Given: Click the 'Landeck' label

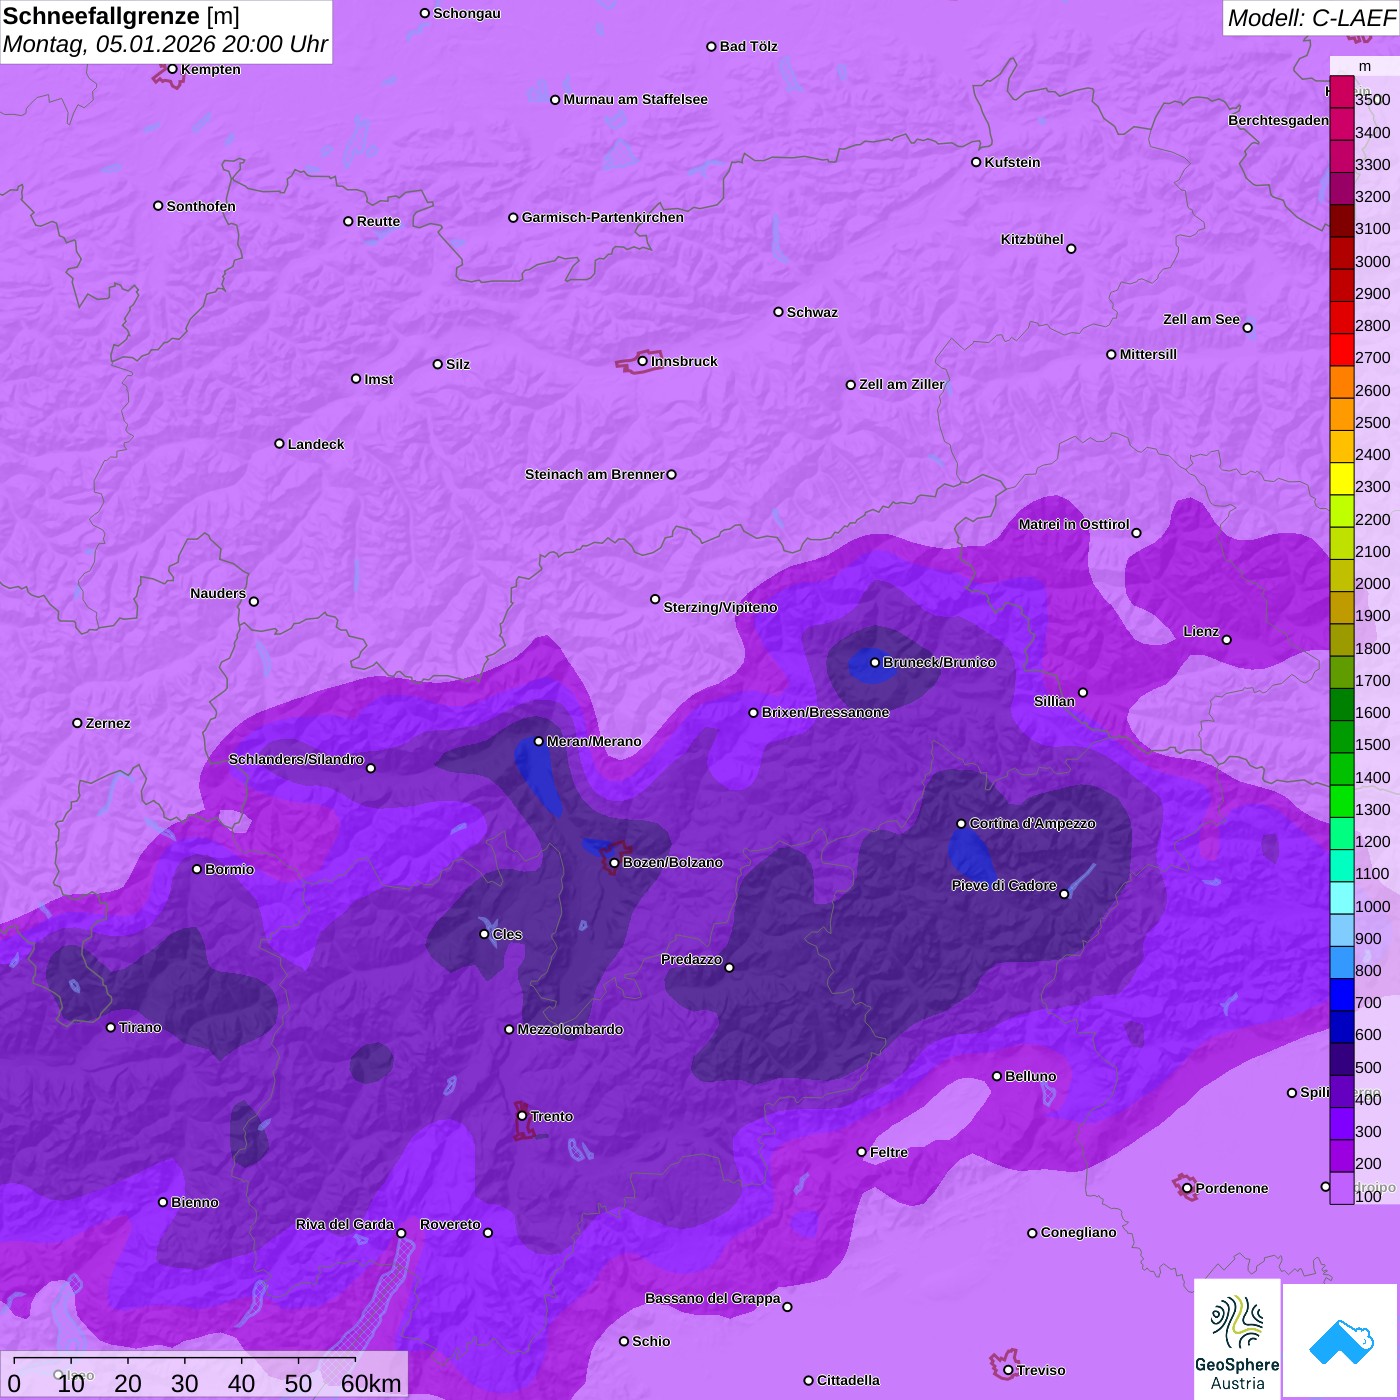Looking at the screenshot, I should click(x=316, y=444).
